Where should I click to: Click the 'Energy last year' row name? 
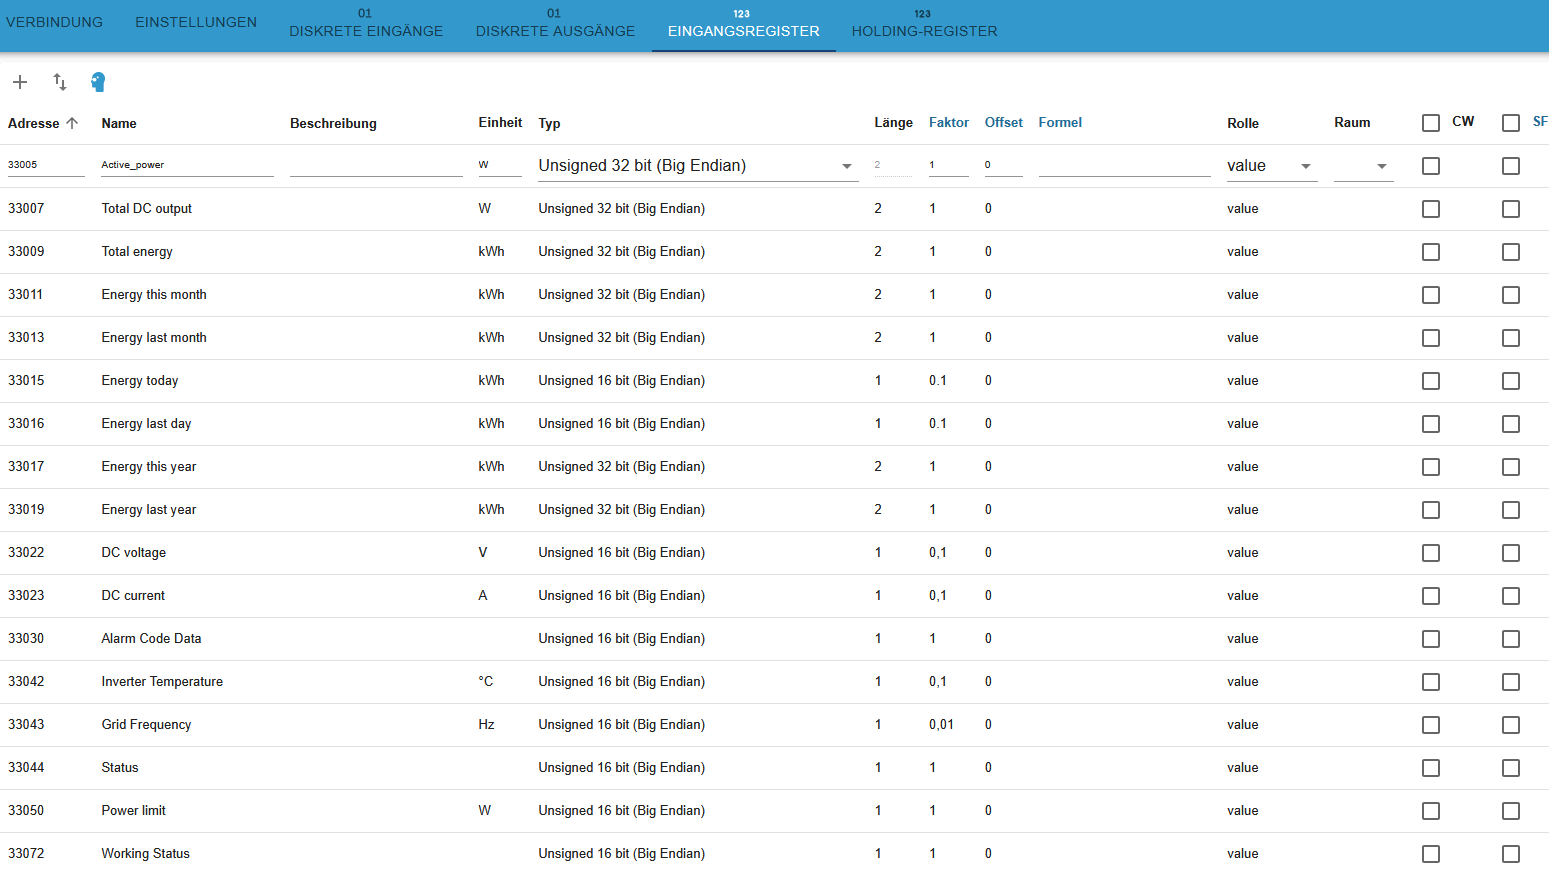[149, 509]
